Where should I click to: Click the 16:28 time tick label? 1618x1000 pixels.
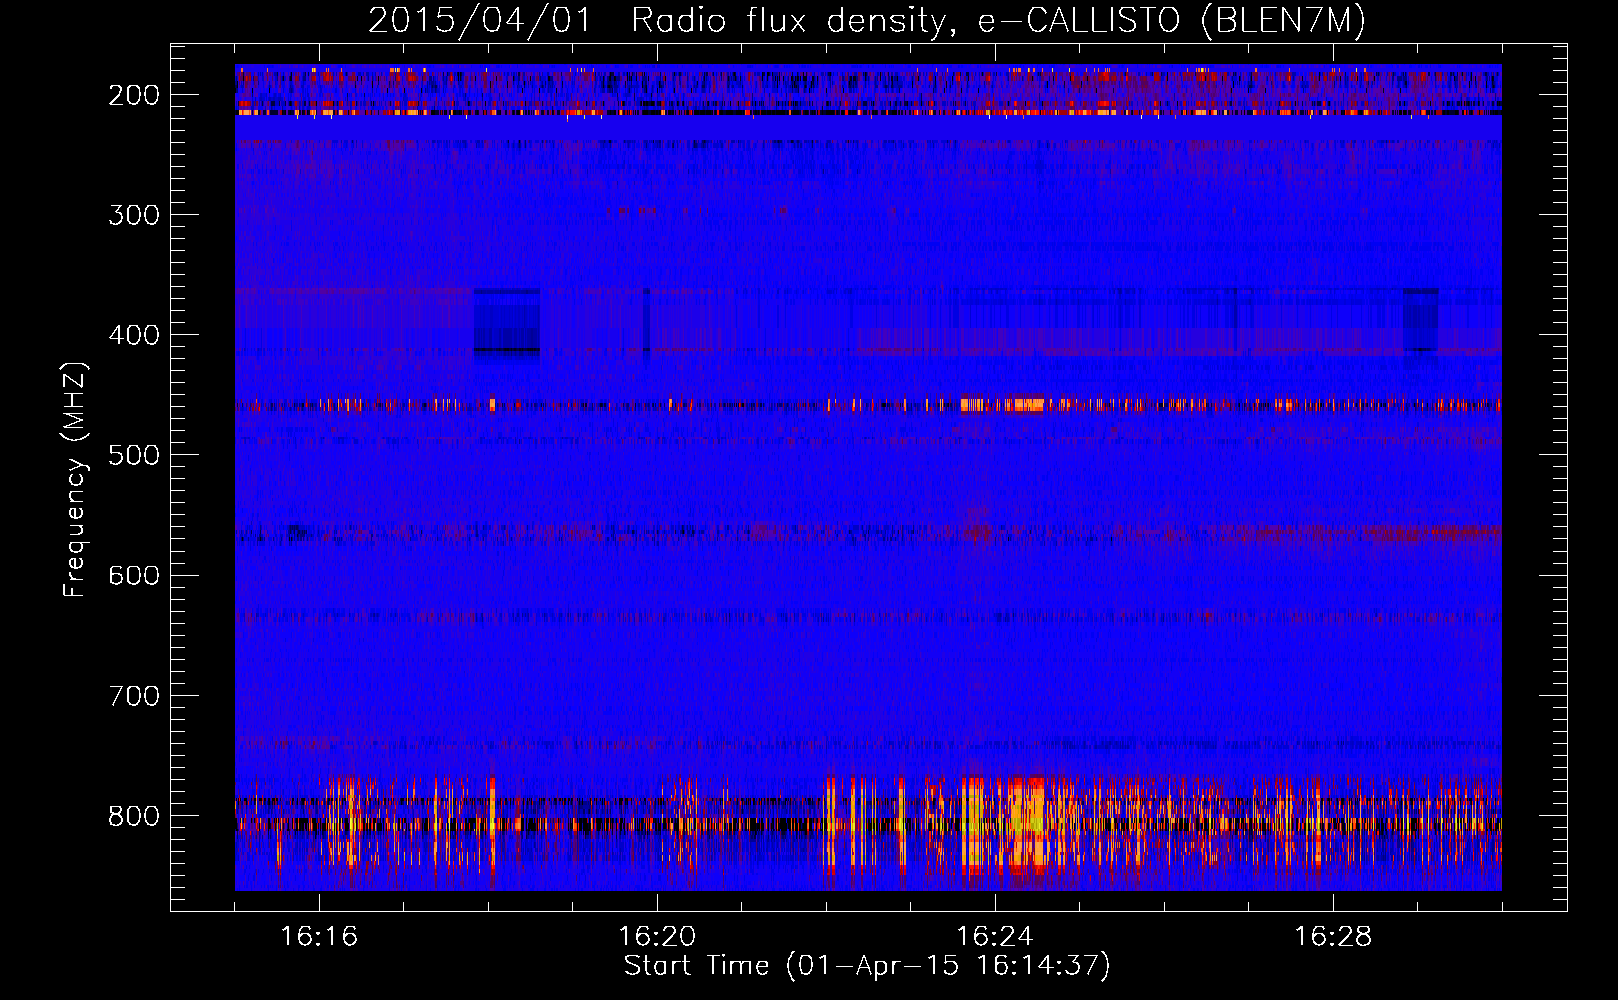[1333, 936]
